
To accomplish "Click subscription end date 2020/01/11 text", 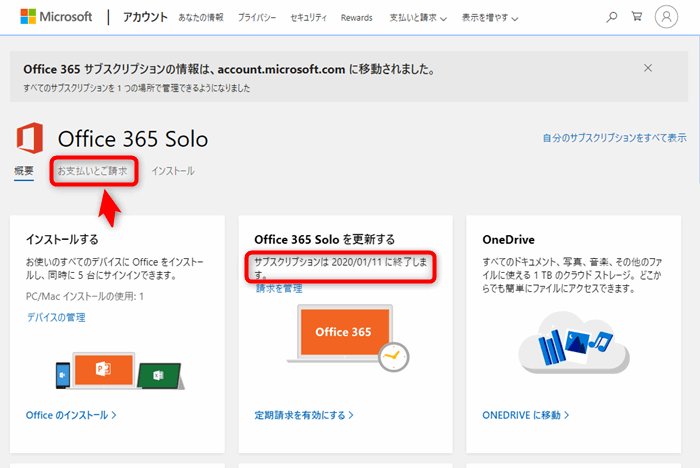I will click(x=340, y=267).
